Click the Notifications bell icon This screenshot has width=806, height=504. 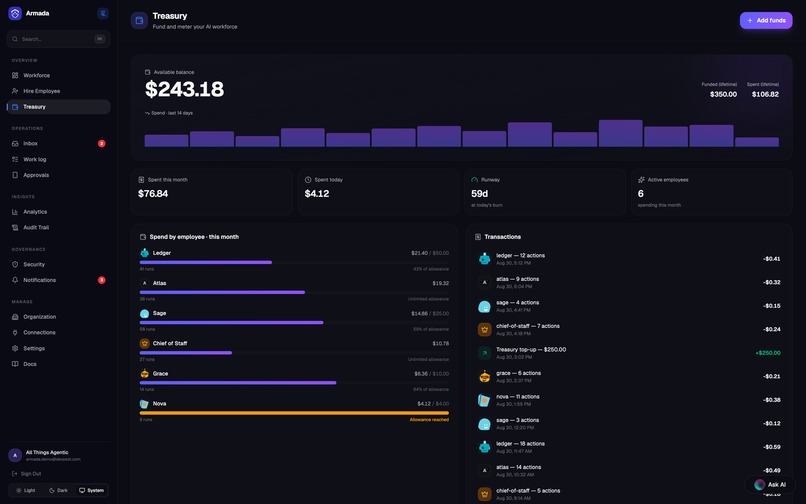pyautogui.click(x=15, y=280)
